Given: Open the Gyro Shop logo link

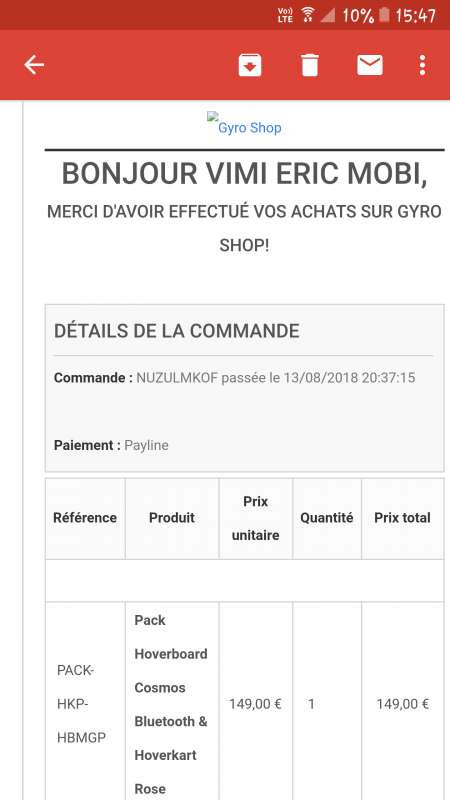Looking at the screenshot, I should pyautogui.click(x=244, y=123).
